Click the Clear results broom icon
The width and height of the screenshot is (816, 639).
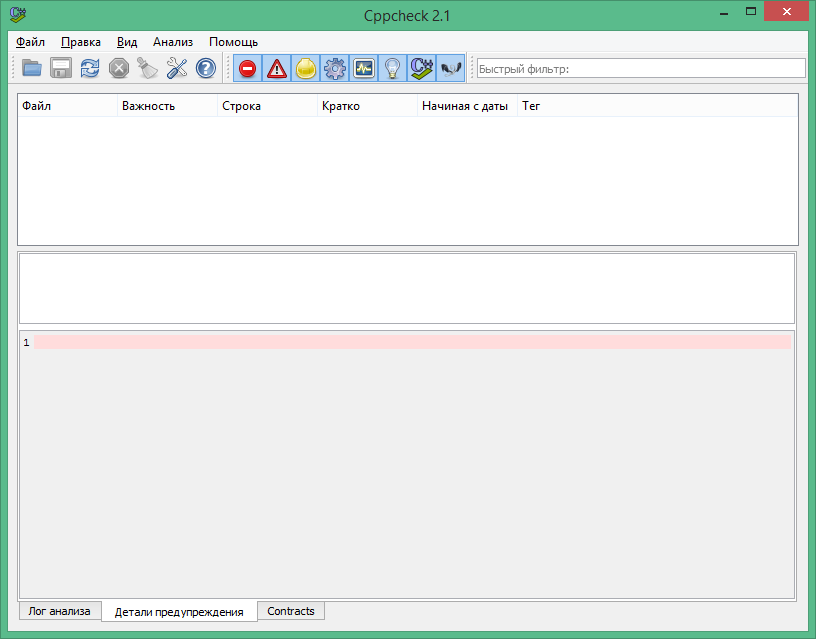pos(147,68)
